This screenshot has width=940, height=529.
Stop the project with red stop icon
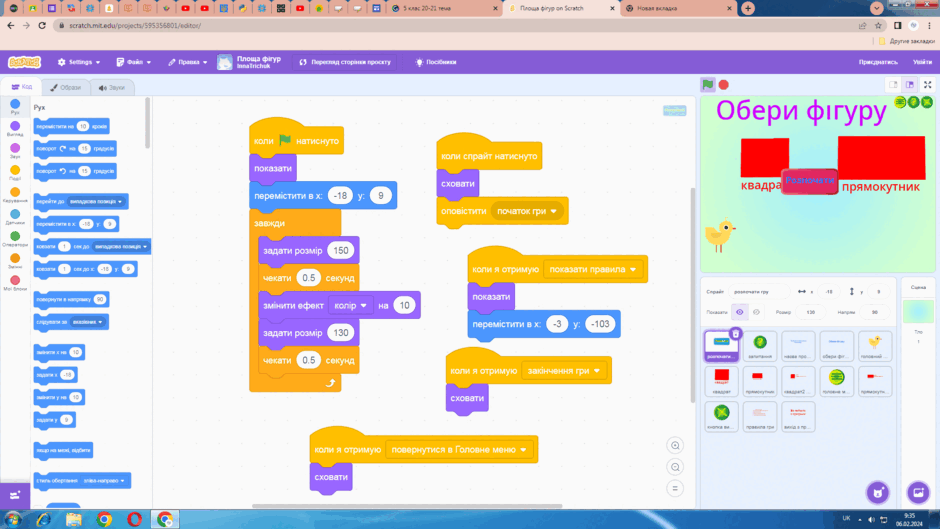[724, 85]
